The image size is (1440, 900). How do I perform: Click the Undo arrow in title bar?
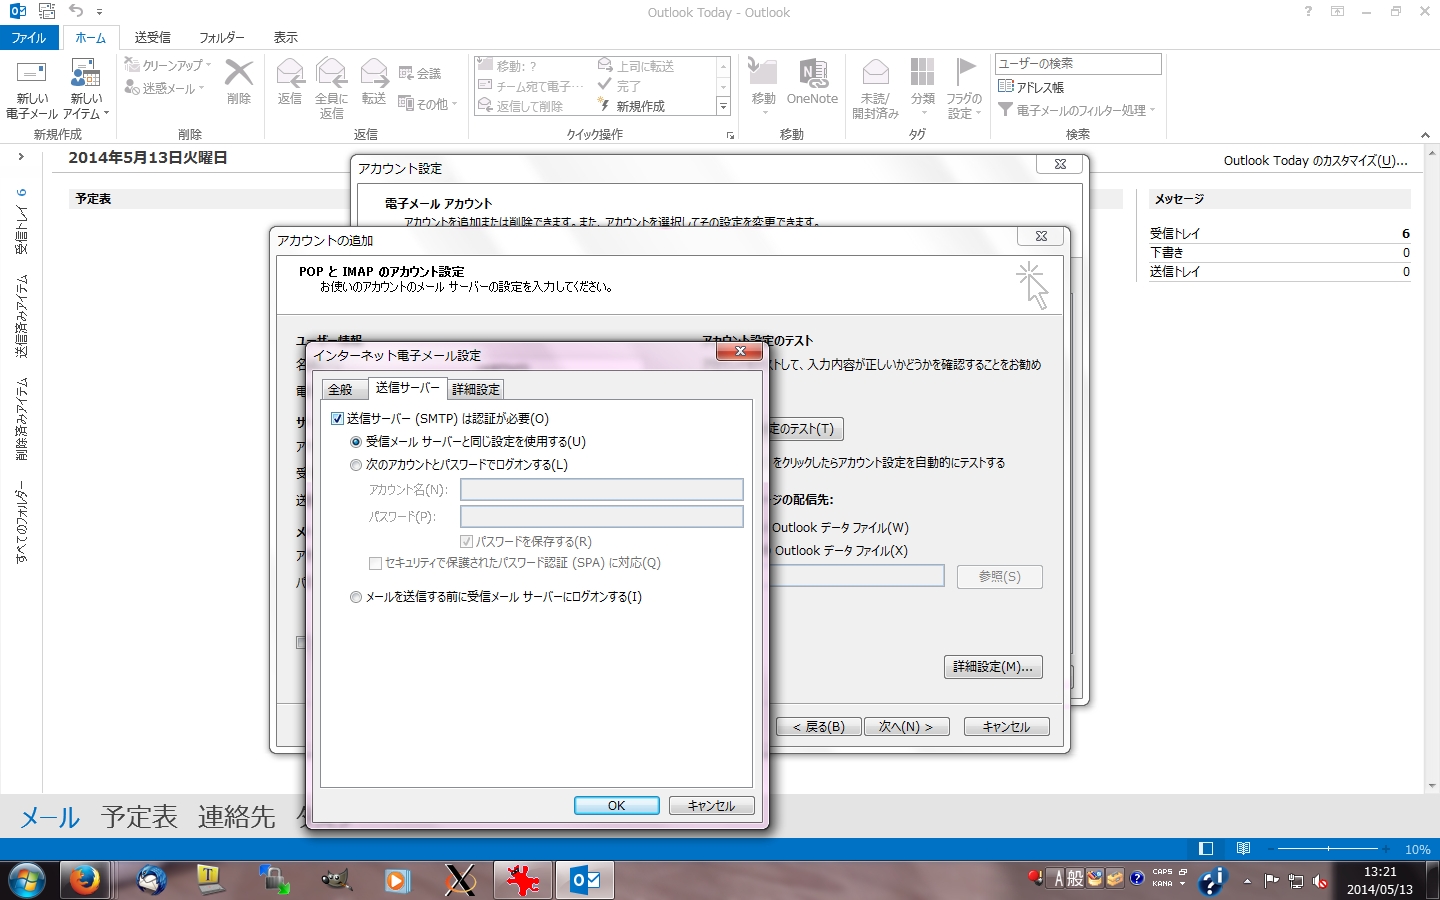76,12
